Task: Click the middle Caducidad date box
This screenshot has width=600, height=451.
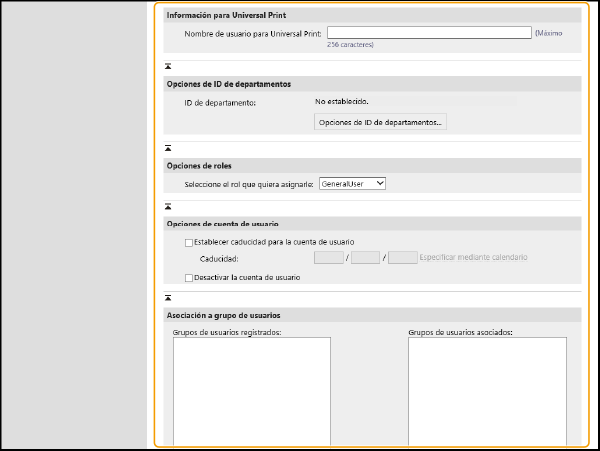Action: tap(366, 258)
